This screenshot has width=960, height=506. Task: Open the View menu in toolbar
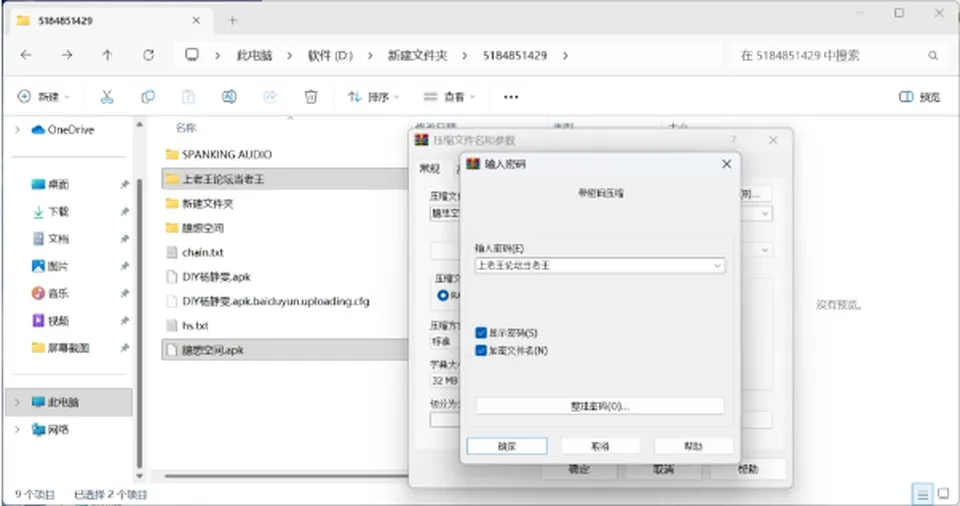tap(449, 97)
